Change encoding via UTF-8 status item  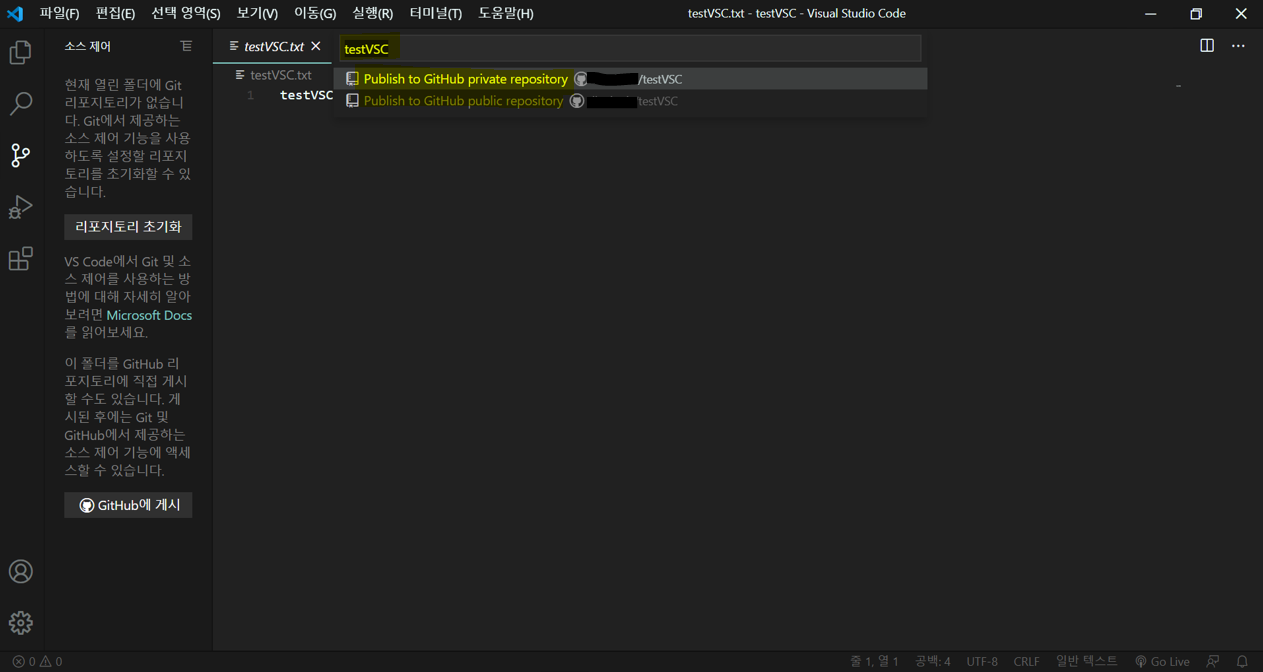pyautogui.click(x=982, y=661)
